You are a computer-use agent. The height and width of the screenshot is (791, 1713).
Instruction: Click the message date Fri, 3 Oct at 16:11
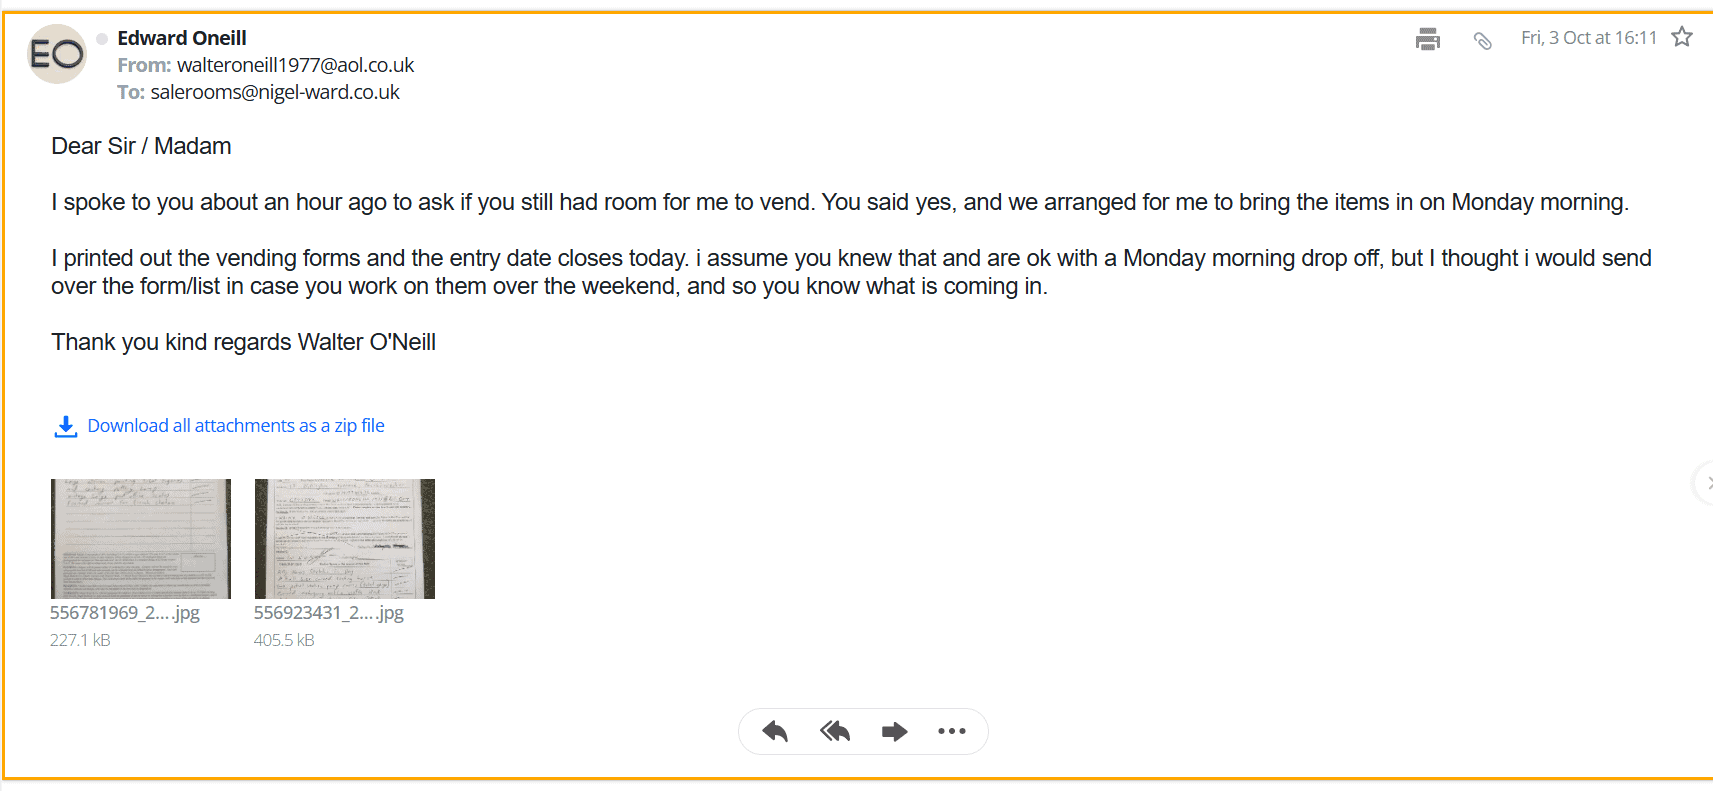tap(1588, 38)
